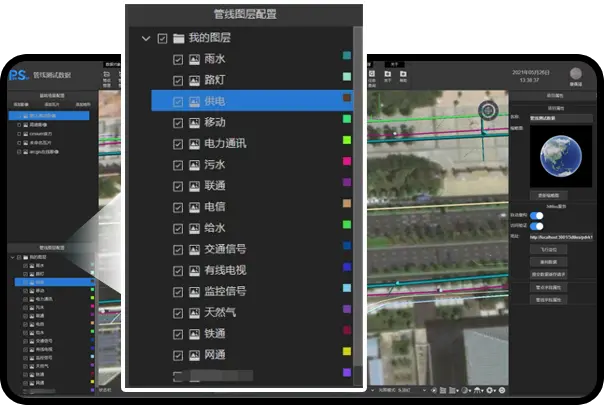Open the color swatch for the 雨水 layer
This screenshot has height=405, width=604.
(347, 55)
